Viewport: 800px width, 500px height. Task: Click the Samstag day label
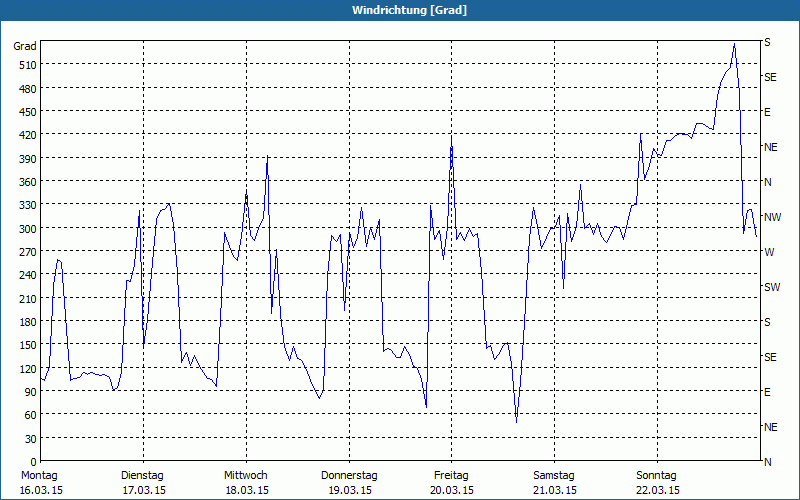(x=554, y=476)
